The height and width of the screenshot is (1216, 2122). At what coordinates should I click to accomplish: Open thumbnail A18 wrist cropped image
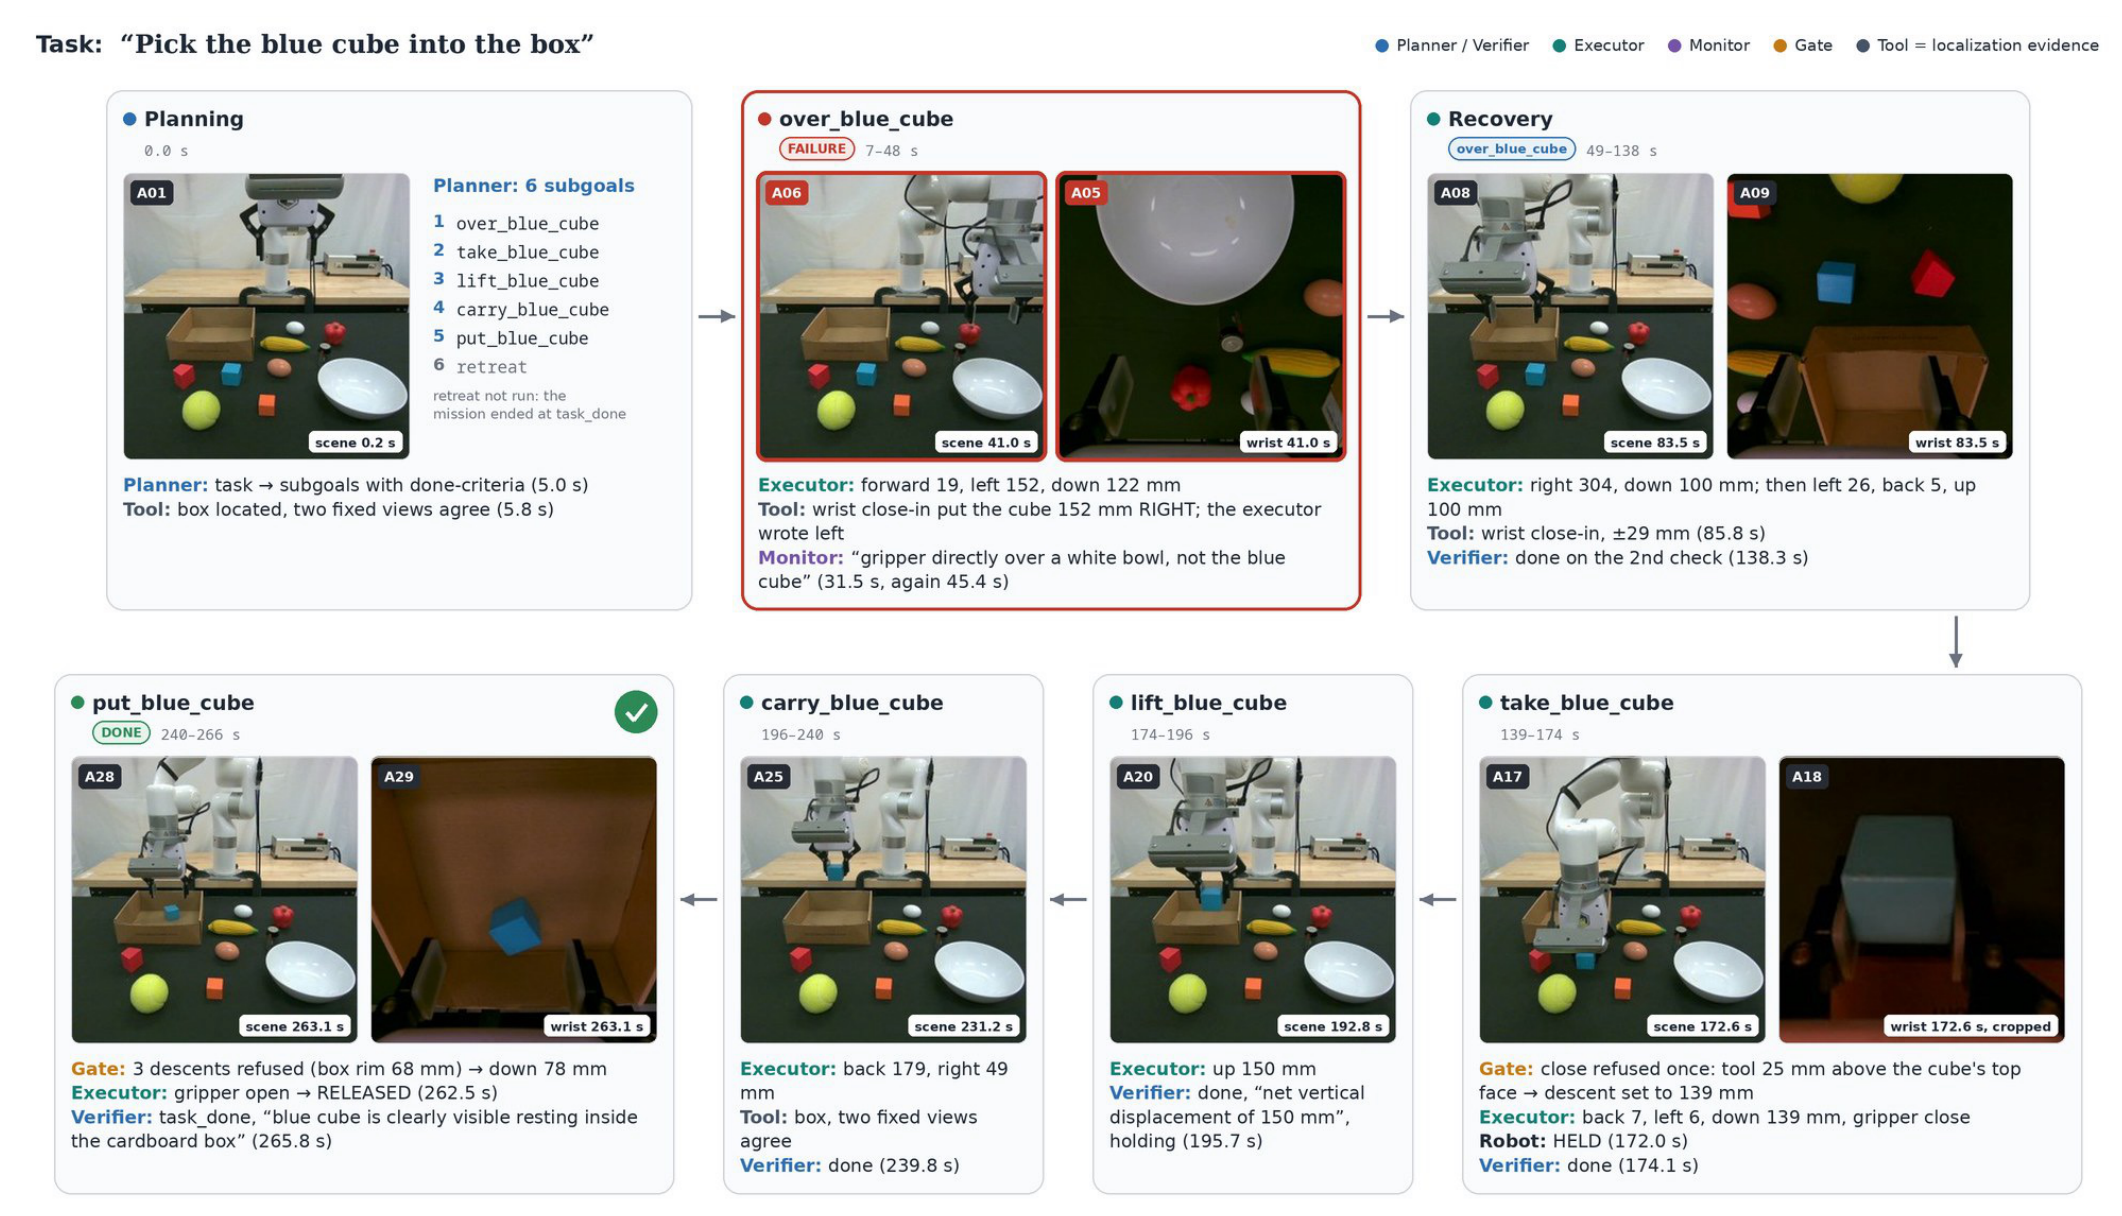pos(1921,900)
